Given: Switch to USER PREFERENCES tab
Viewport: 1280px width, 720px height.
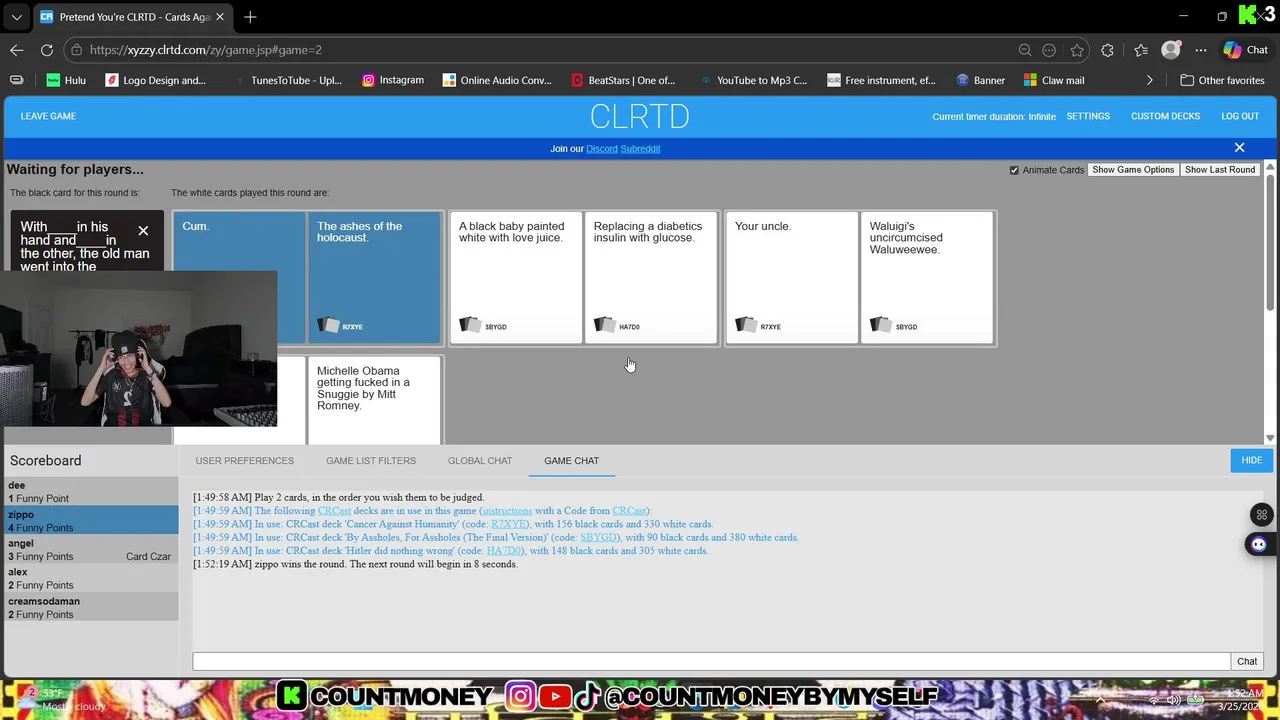Looking at the screenshot, I should 245,461.
